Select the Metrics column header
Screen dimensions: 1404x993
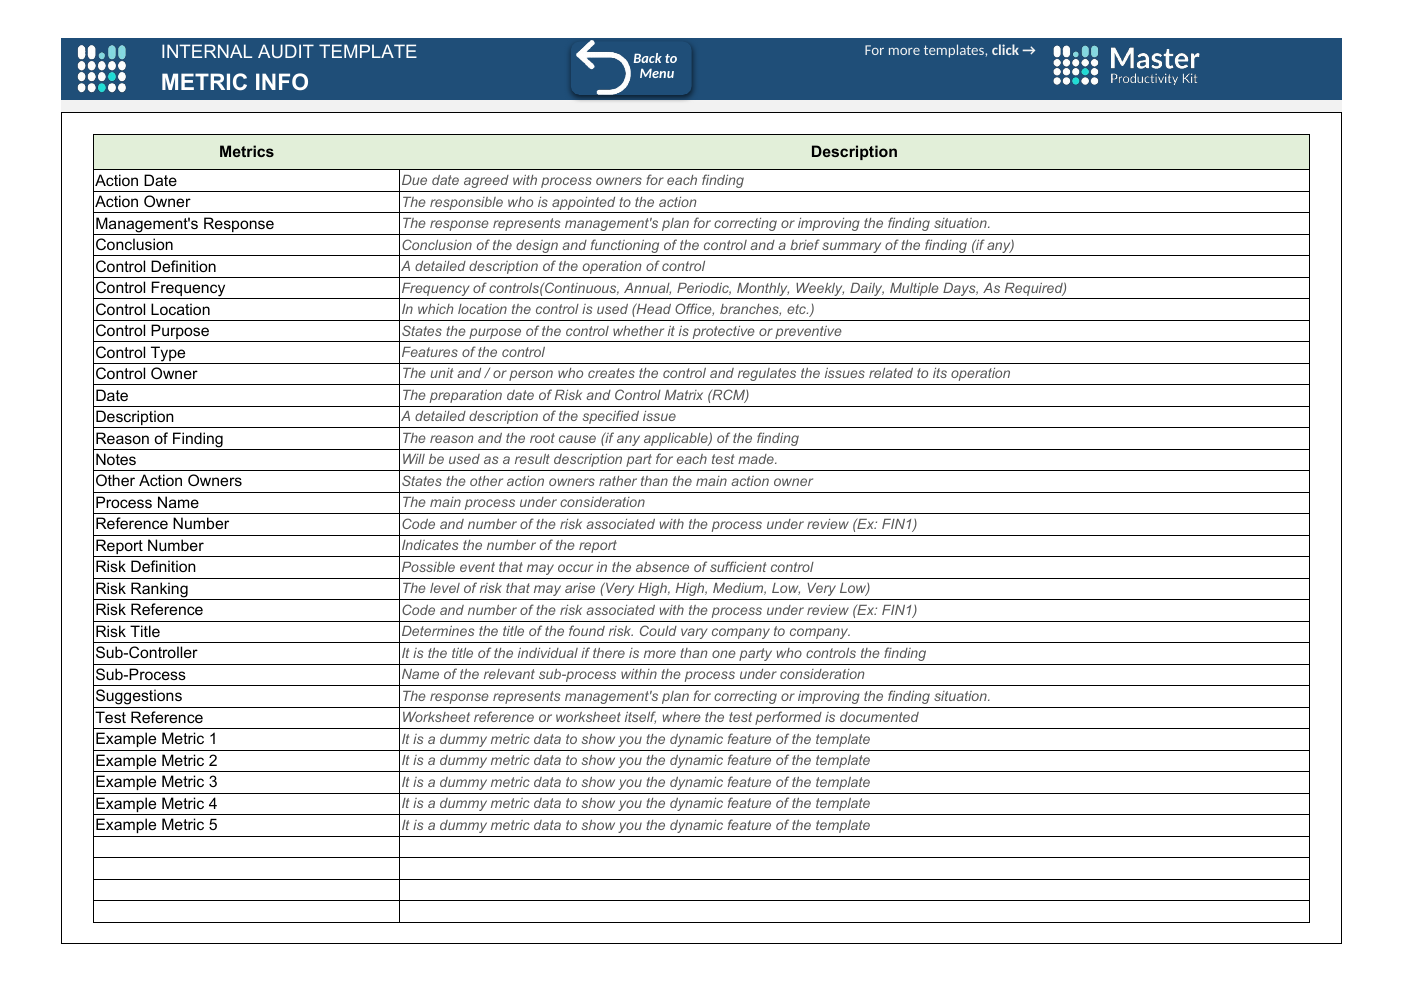(x=246, y=152)
